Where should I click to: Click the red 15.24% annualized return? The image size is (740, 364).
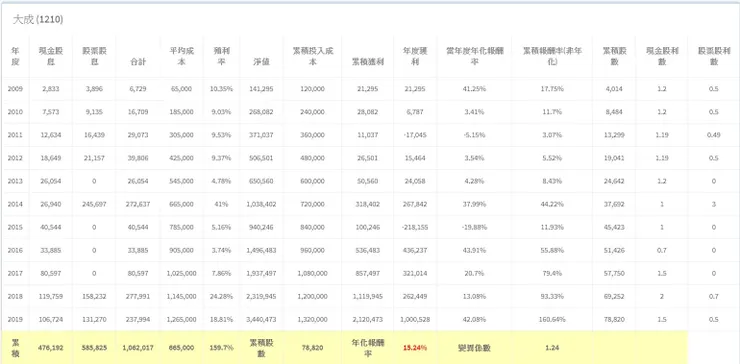tap(415, 347)
